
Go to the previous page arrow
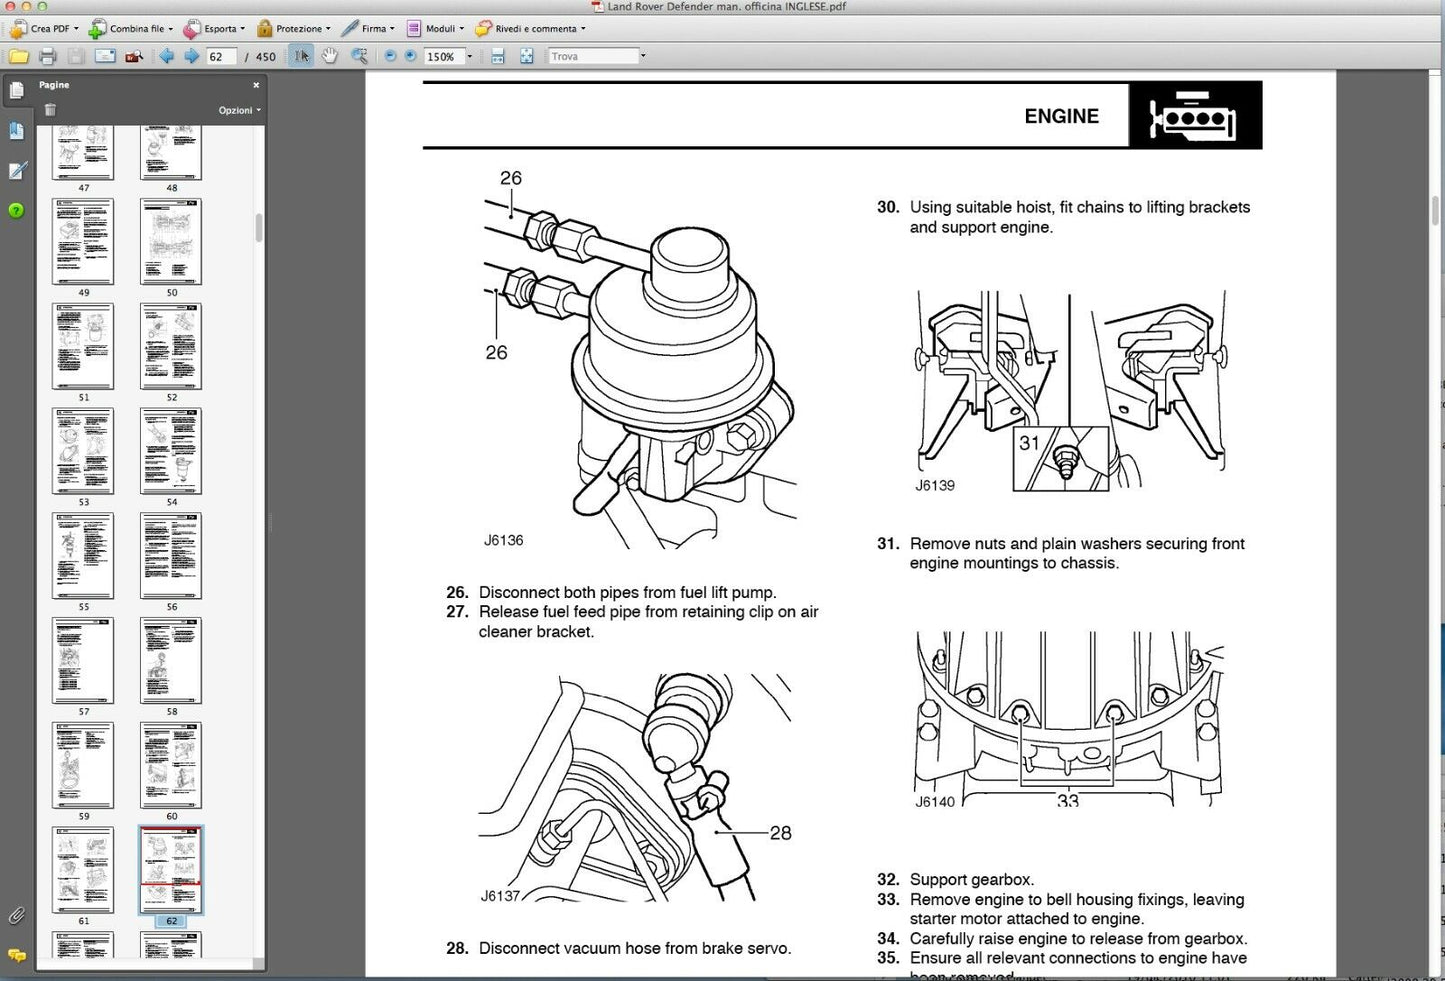tap(167, 57)
